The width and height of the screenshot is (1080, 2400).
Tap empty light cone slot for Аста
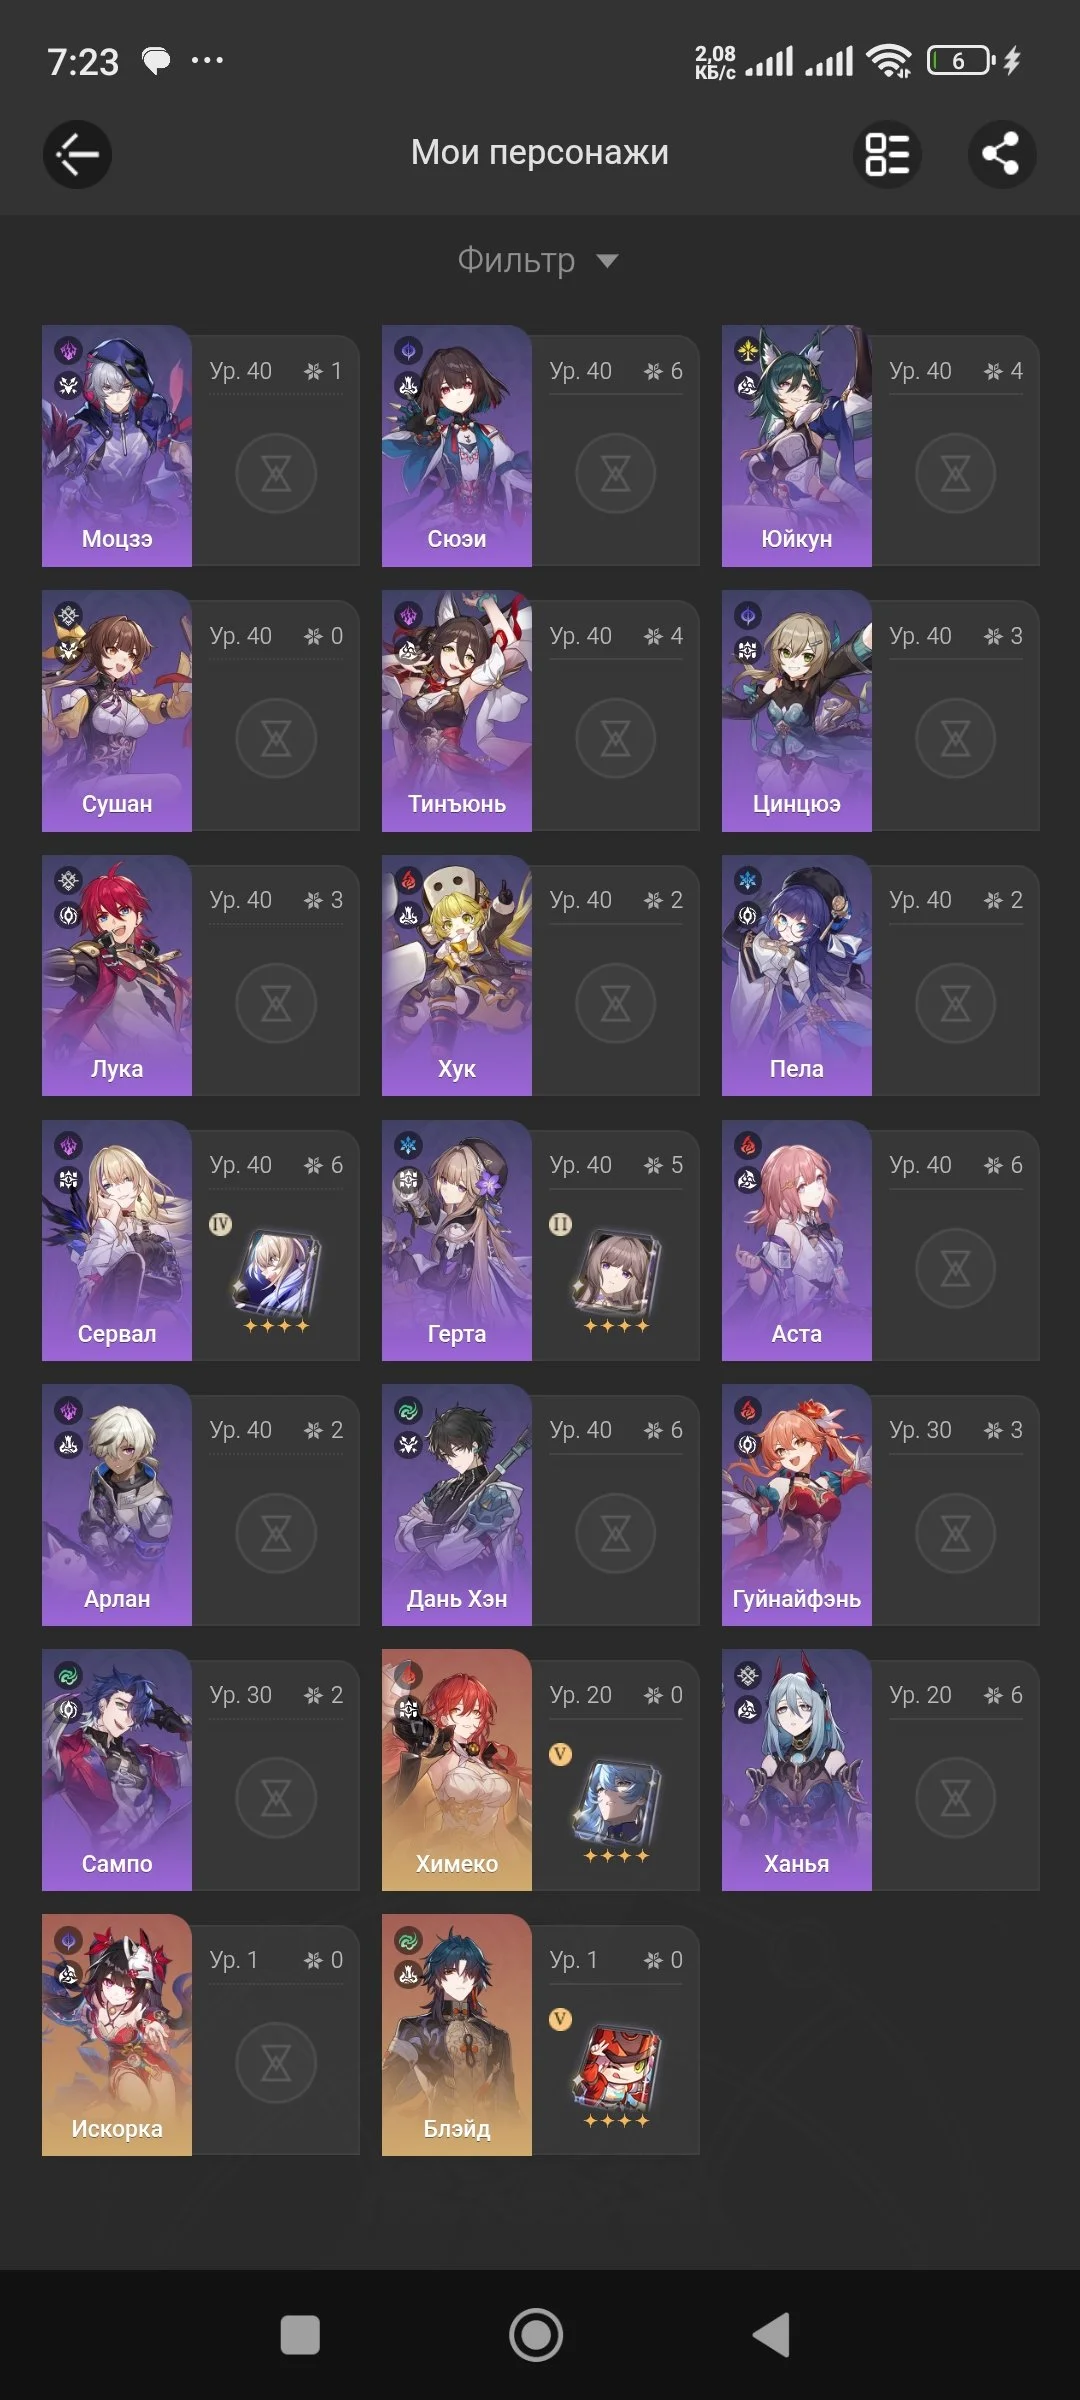pyautogui.click(x=956, y=1268)
